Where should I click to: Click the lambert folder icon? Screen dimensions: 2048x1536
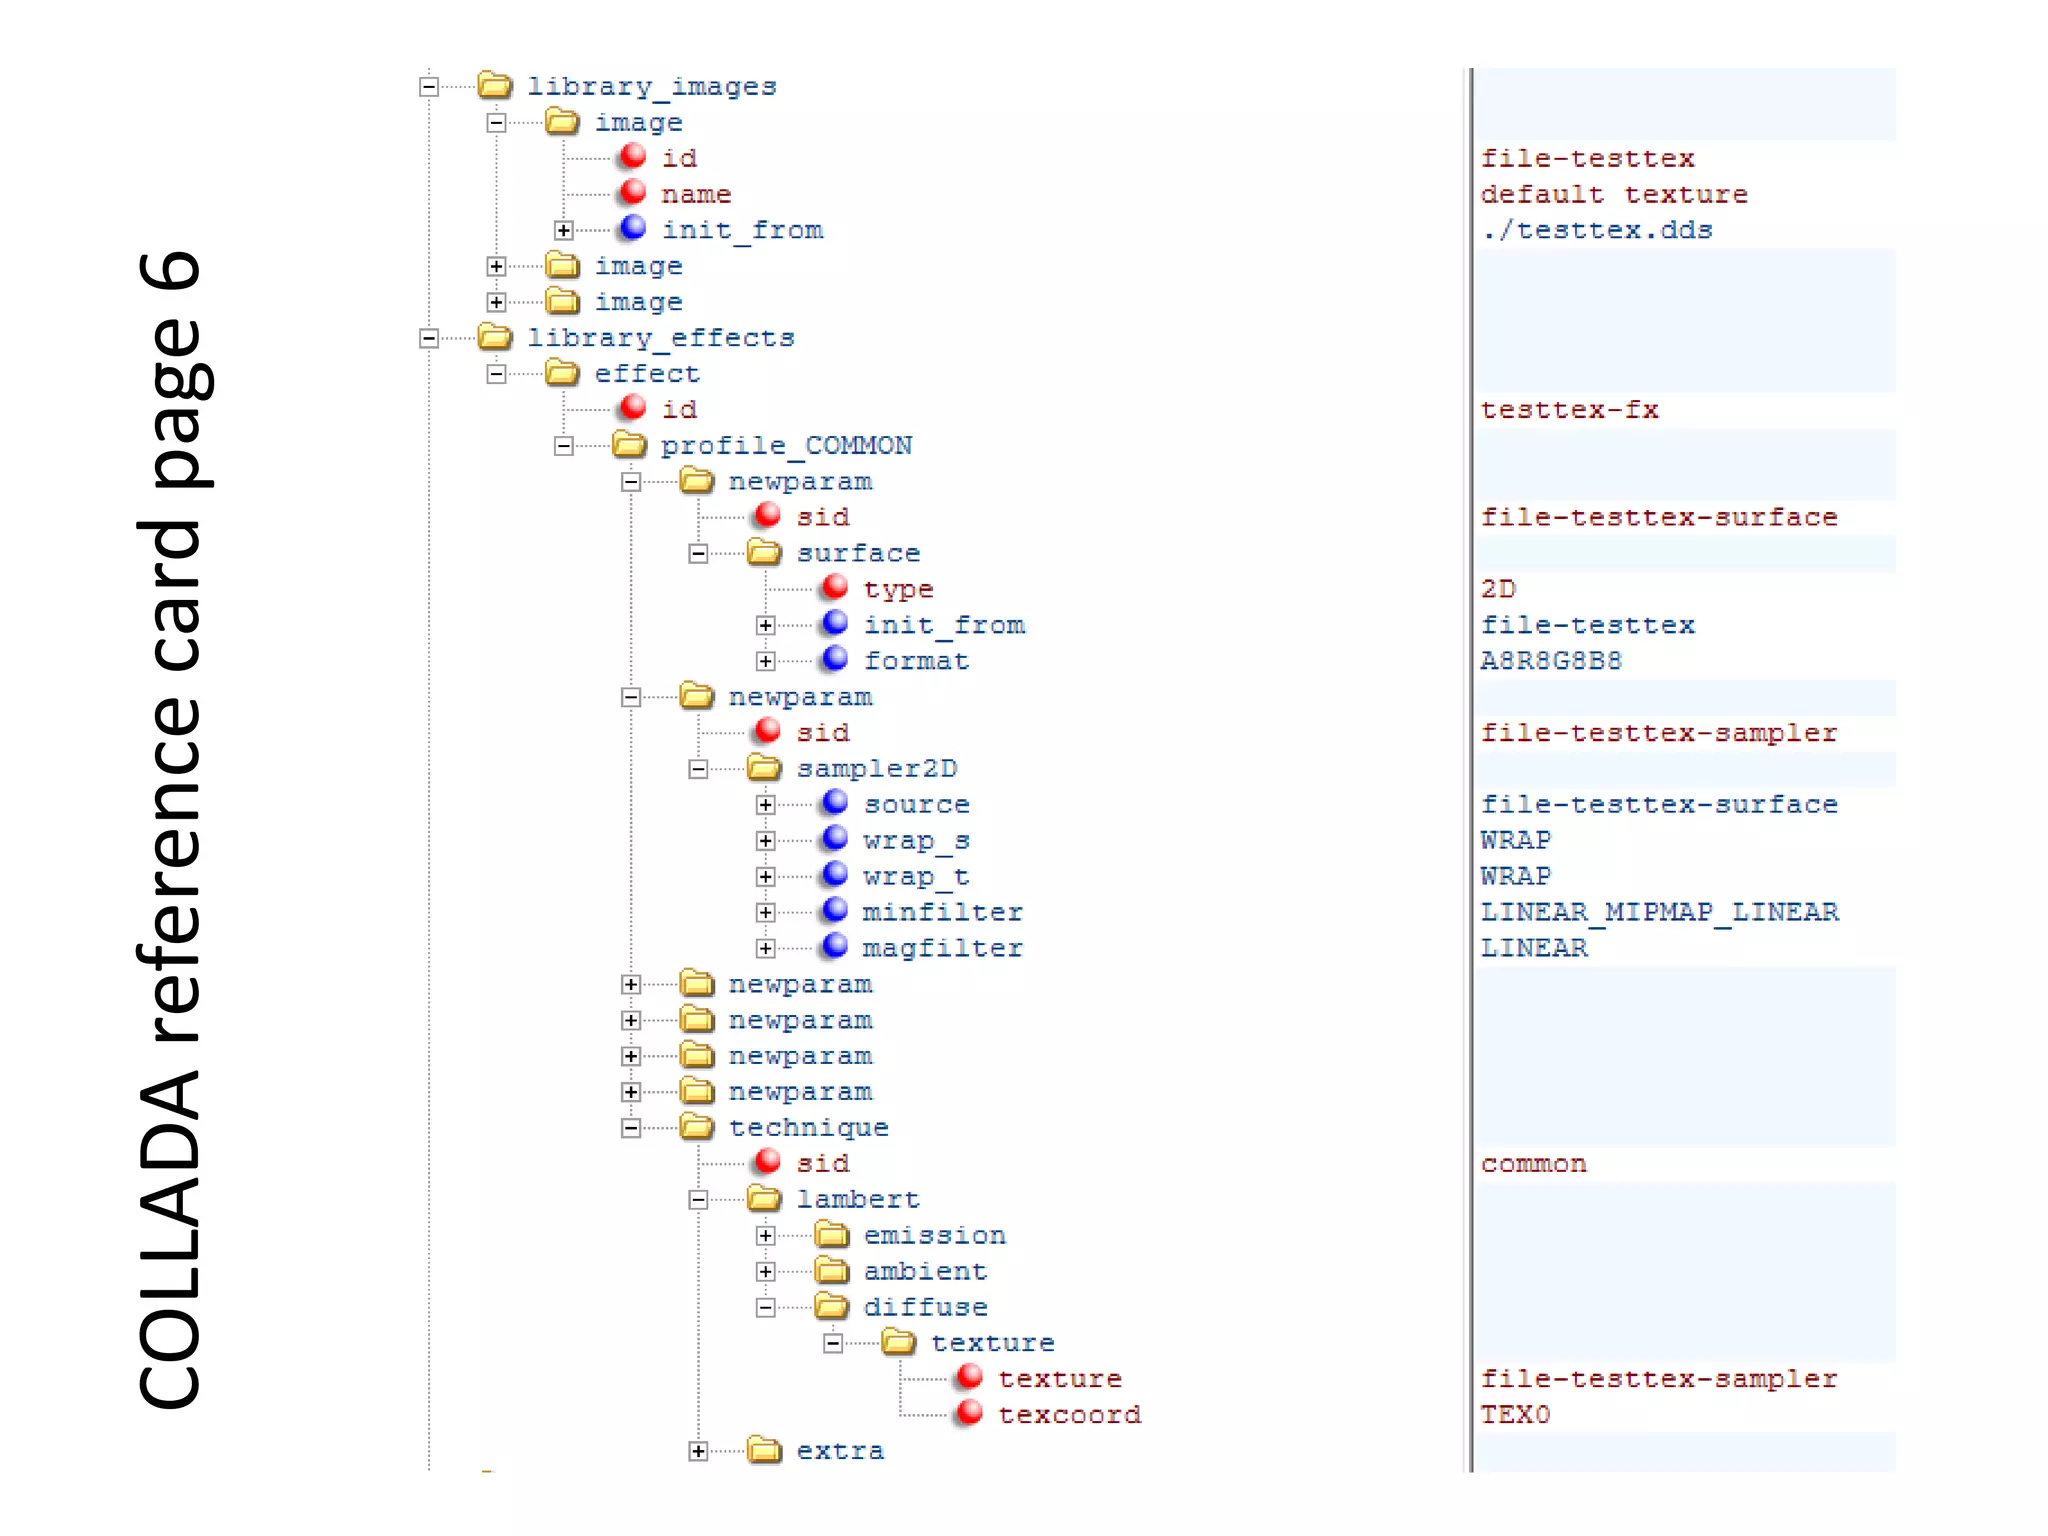(764, 1198)
